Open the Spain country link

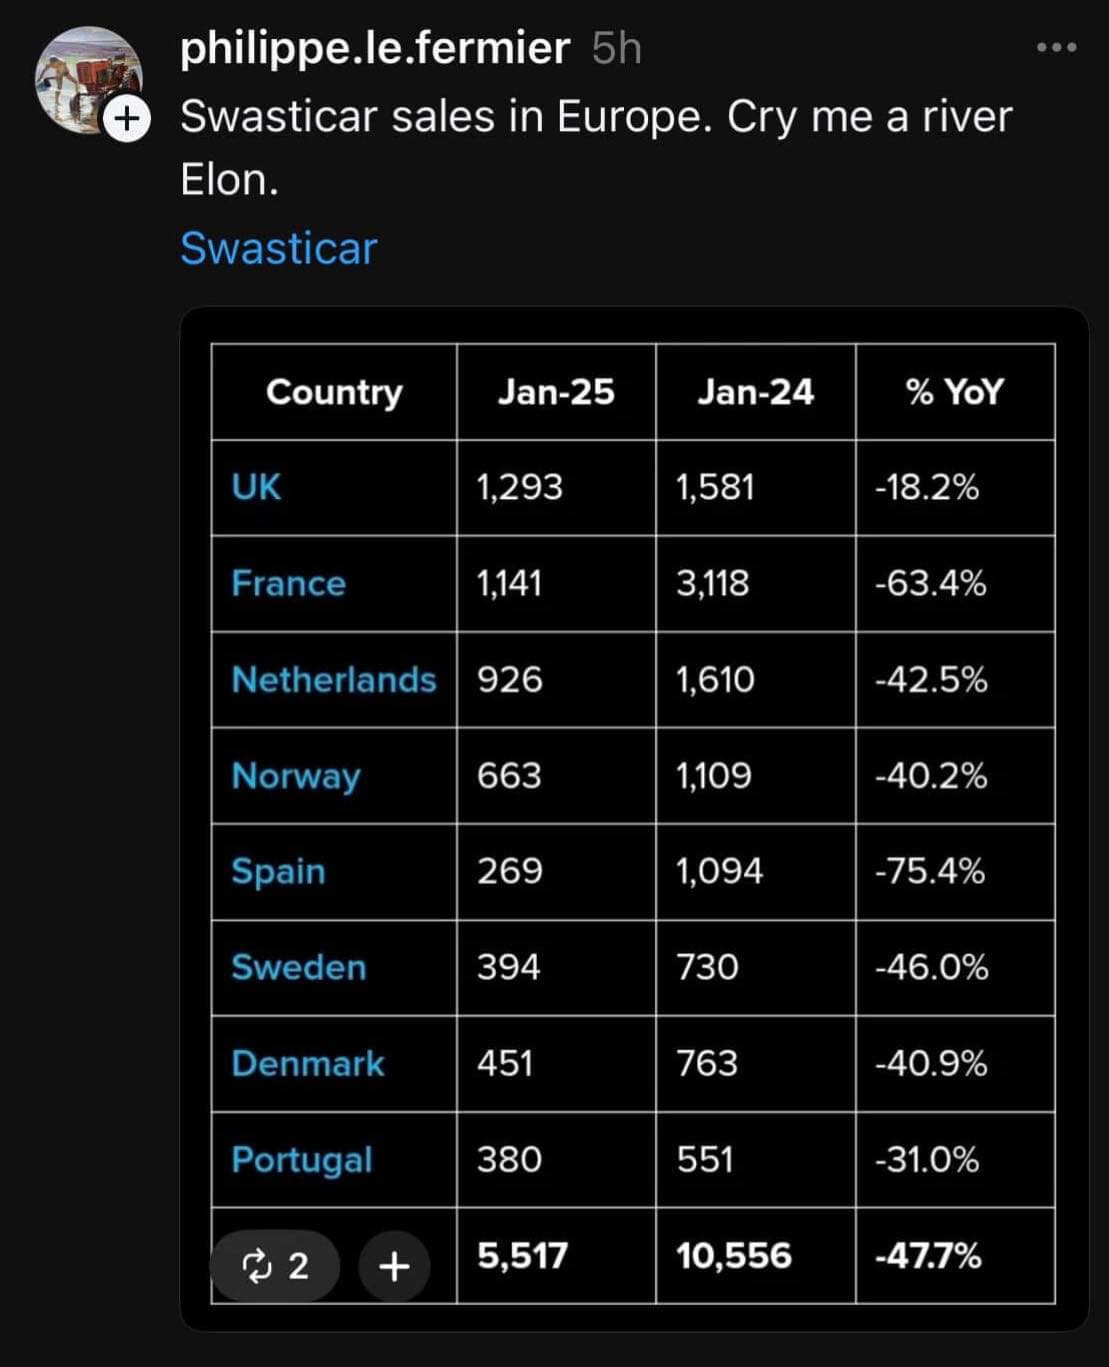[x=278, y=871]
